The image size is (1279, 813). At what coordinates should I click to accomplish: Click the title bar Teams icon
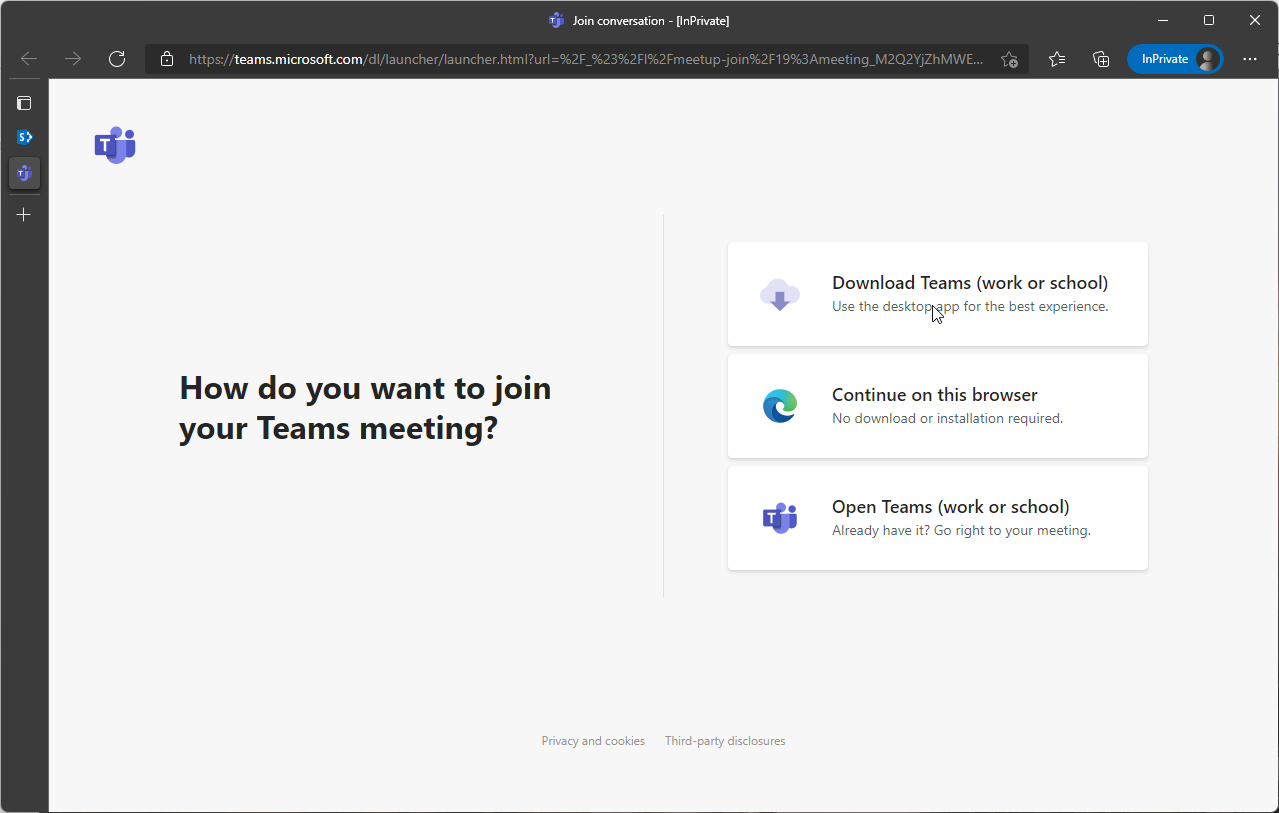[x=556, y=20]
